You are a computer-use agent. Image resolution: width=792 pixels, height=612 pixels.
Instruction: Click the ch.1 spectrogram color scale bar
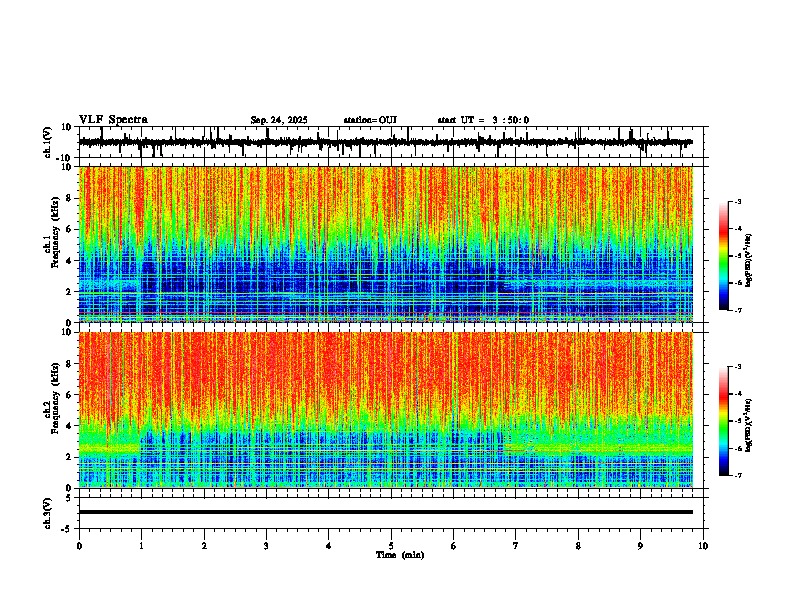724,256
